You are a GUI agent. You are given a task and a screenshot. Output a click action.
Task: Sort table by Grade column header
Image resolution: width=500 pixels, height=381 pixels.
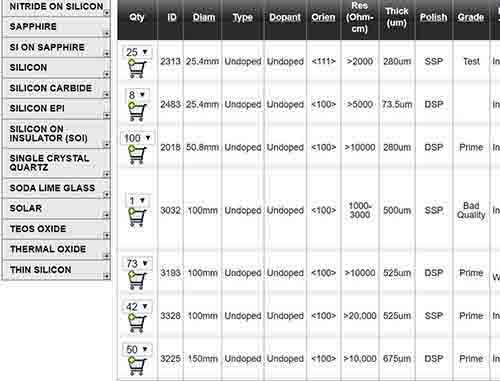pos(471,17)
